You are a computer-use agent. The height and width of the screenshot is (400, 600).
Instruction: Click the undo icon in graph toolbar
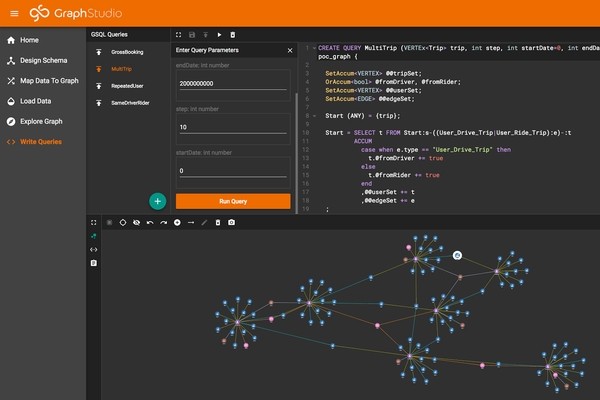tap(150, 222)
